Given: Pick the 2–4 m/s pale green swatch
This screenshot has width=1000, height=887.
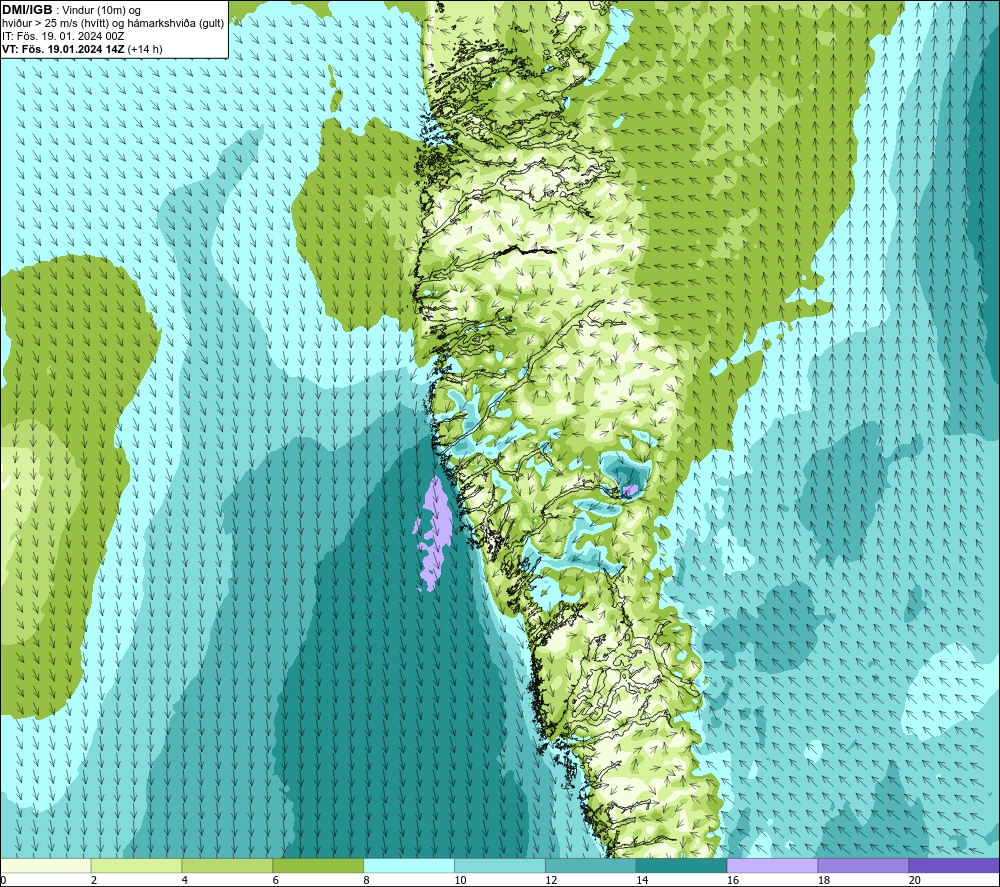Looking at the screenshot, I should click(136, 866).
